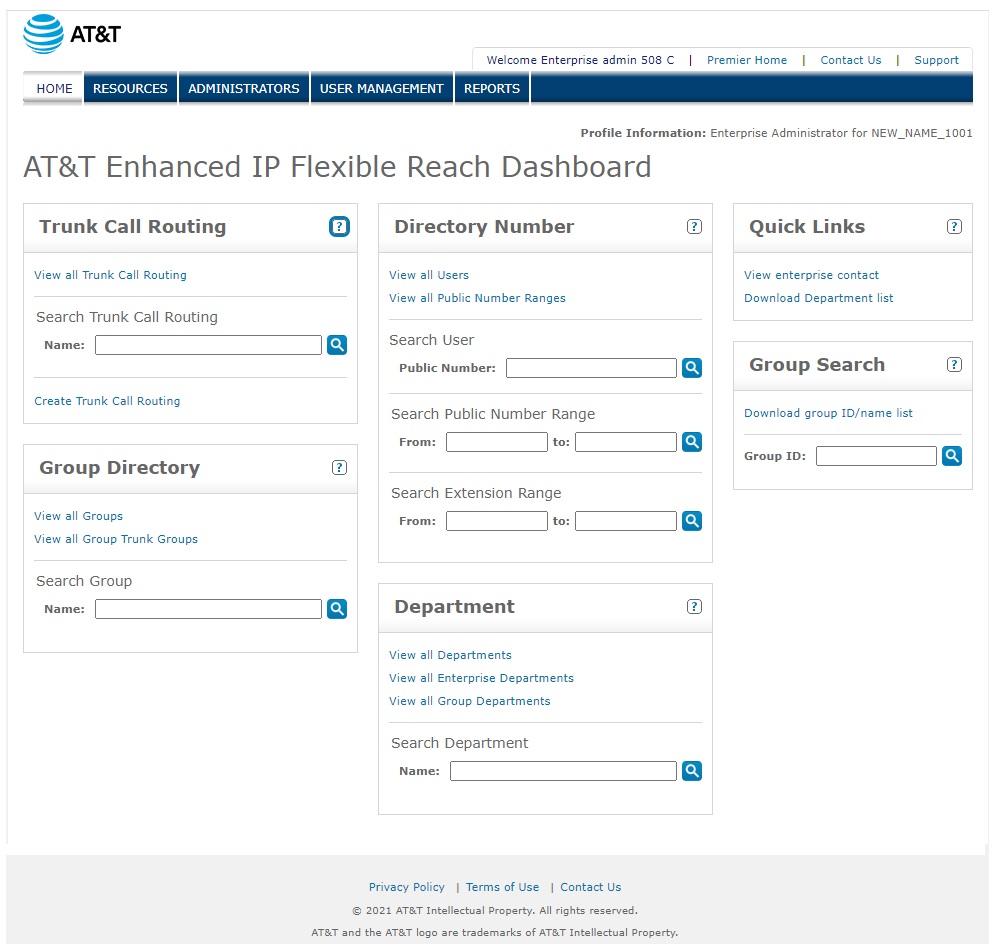Open help for Directory Number panel

tap(694, 226)
